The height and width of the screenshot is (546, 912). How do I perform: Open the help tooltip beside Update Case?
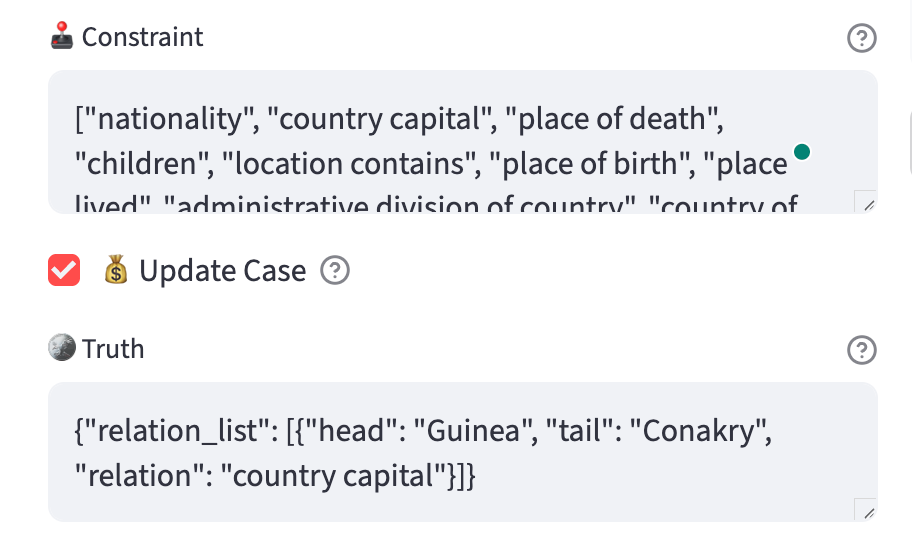tap(335, 270)
